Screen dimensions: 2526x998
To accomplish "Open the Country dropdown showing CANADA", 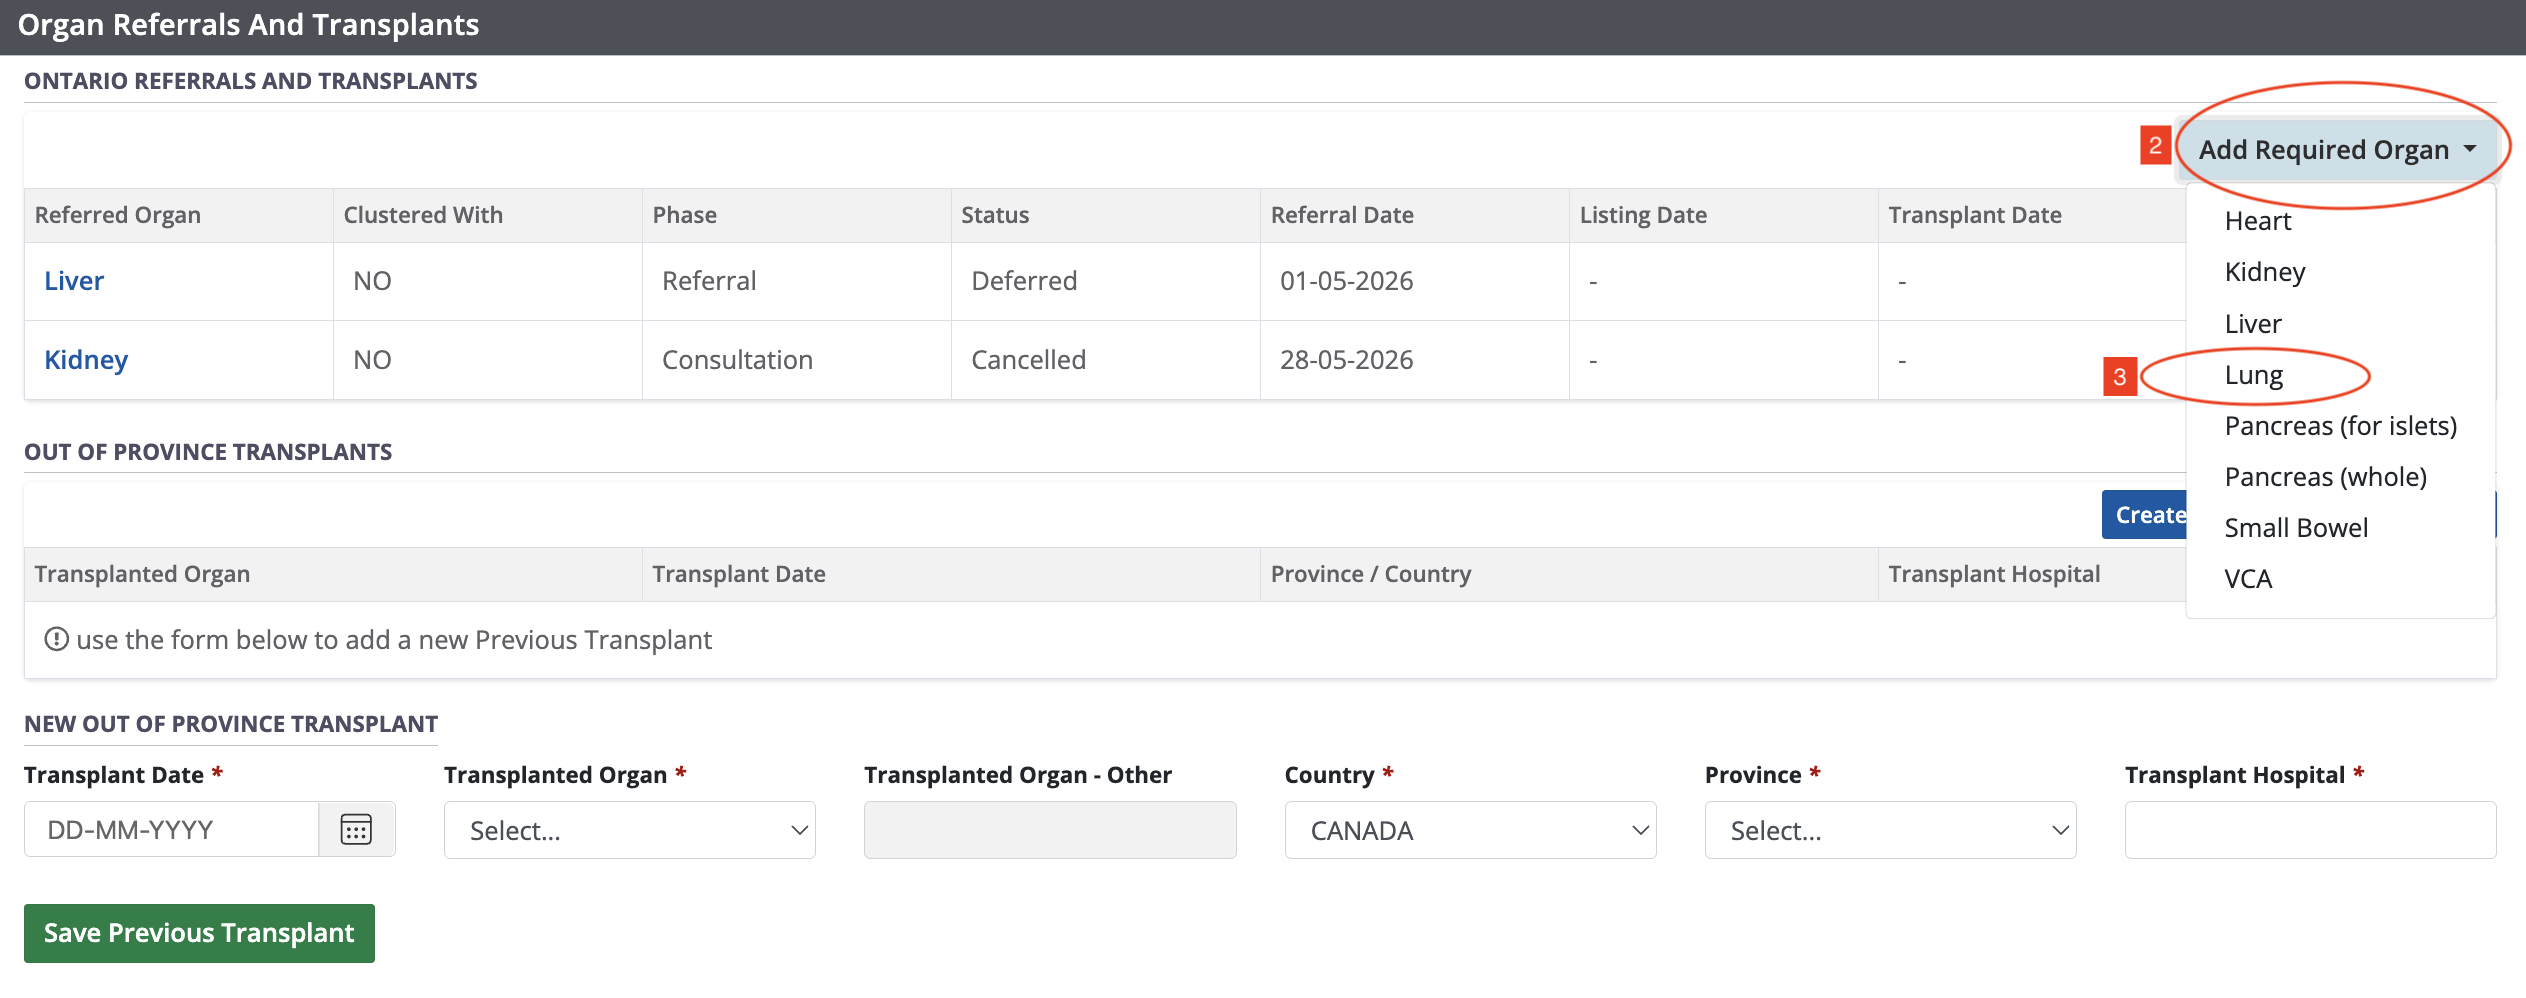I will (x=1470, y=830).
